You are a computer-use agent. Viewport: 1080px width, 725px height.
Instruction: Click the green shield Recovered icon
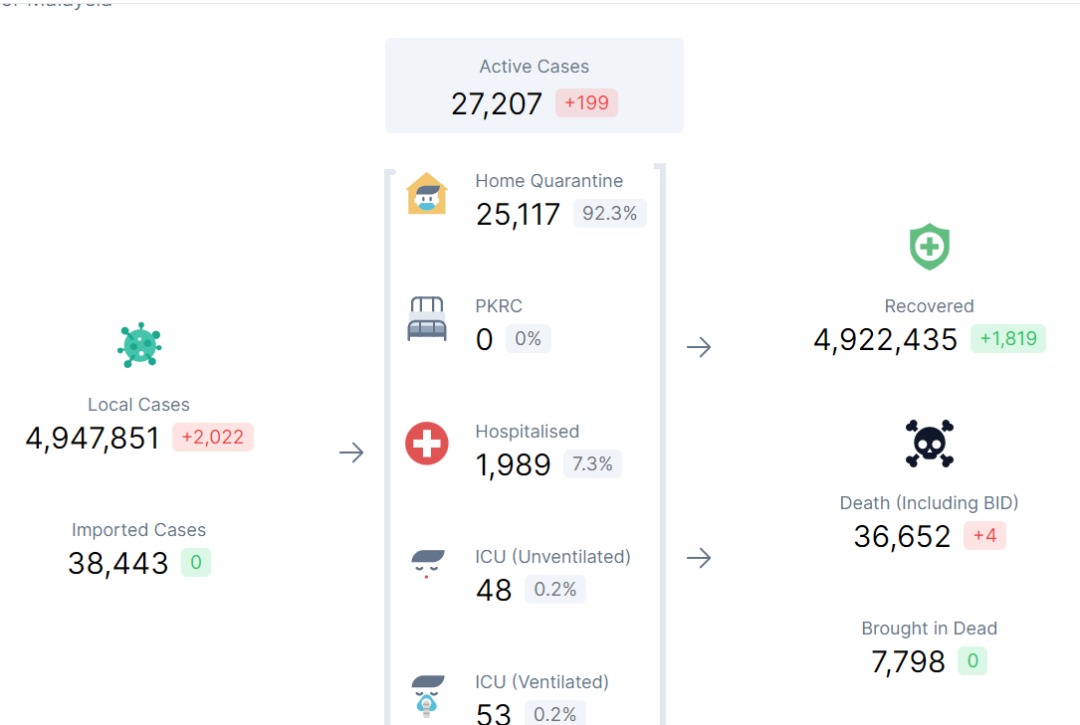tap(929, 247)
